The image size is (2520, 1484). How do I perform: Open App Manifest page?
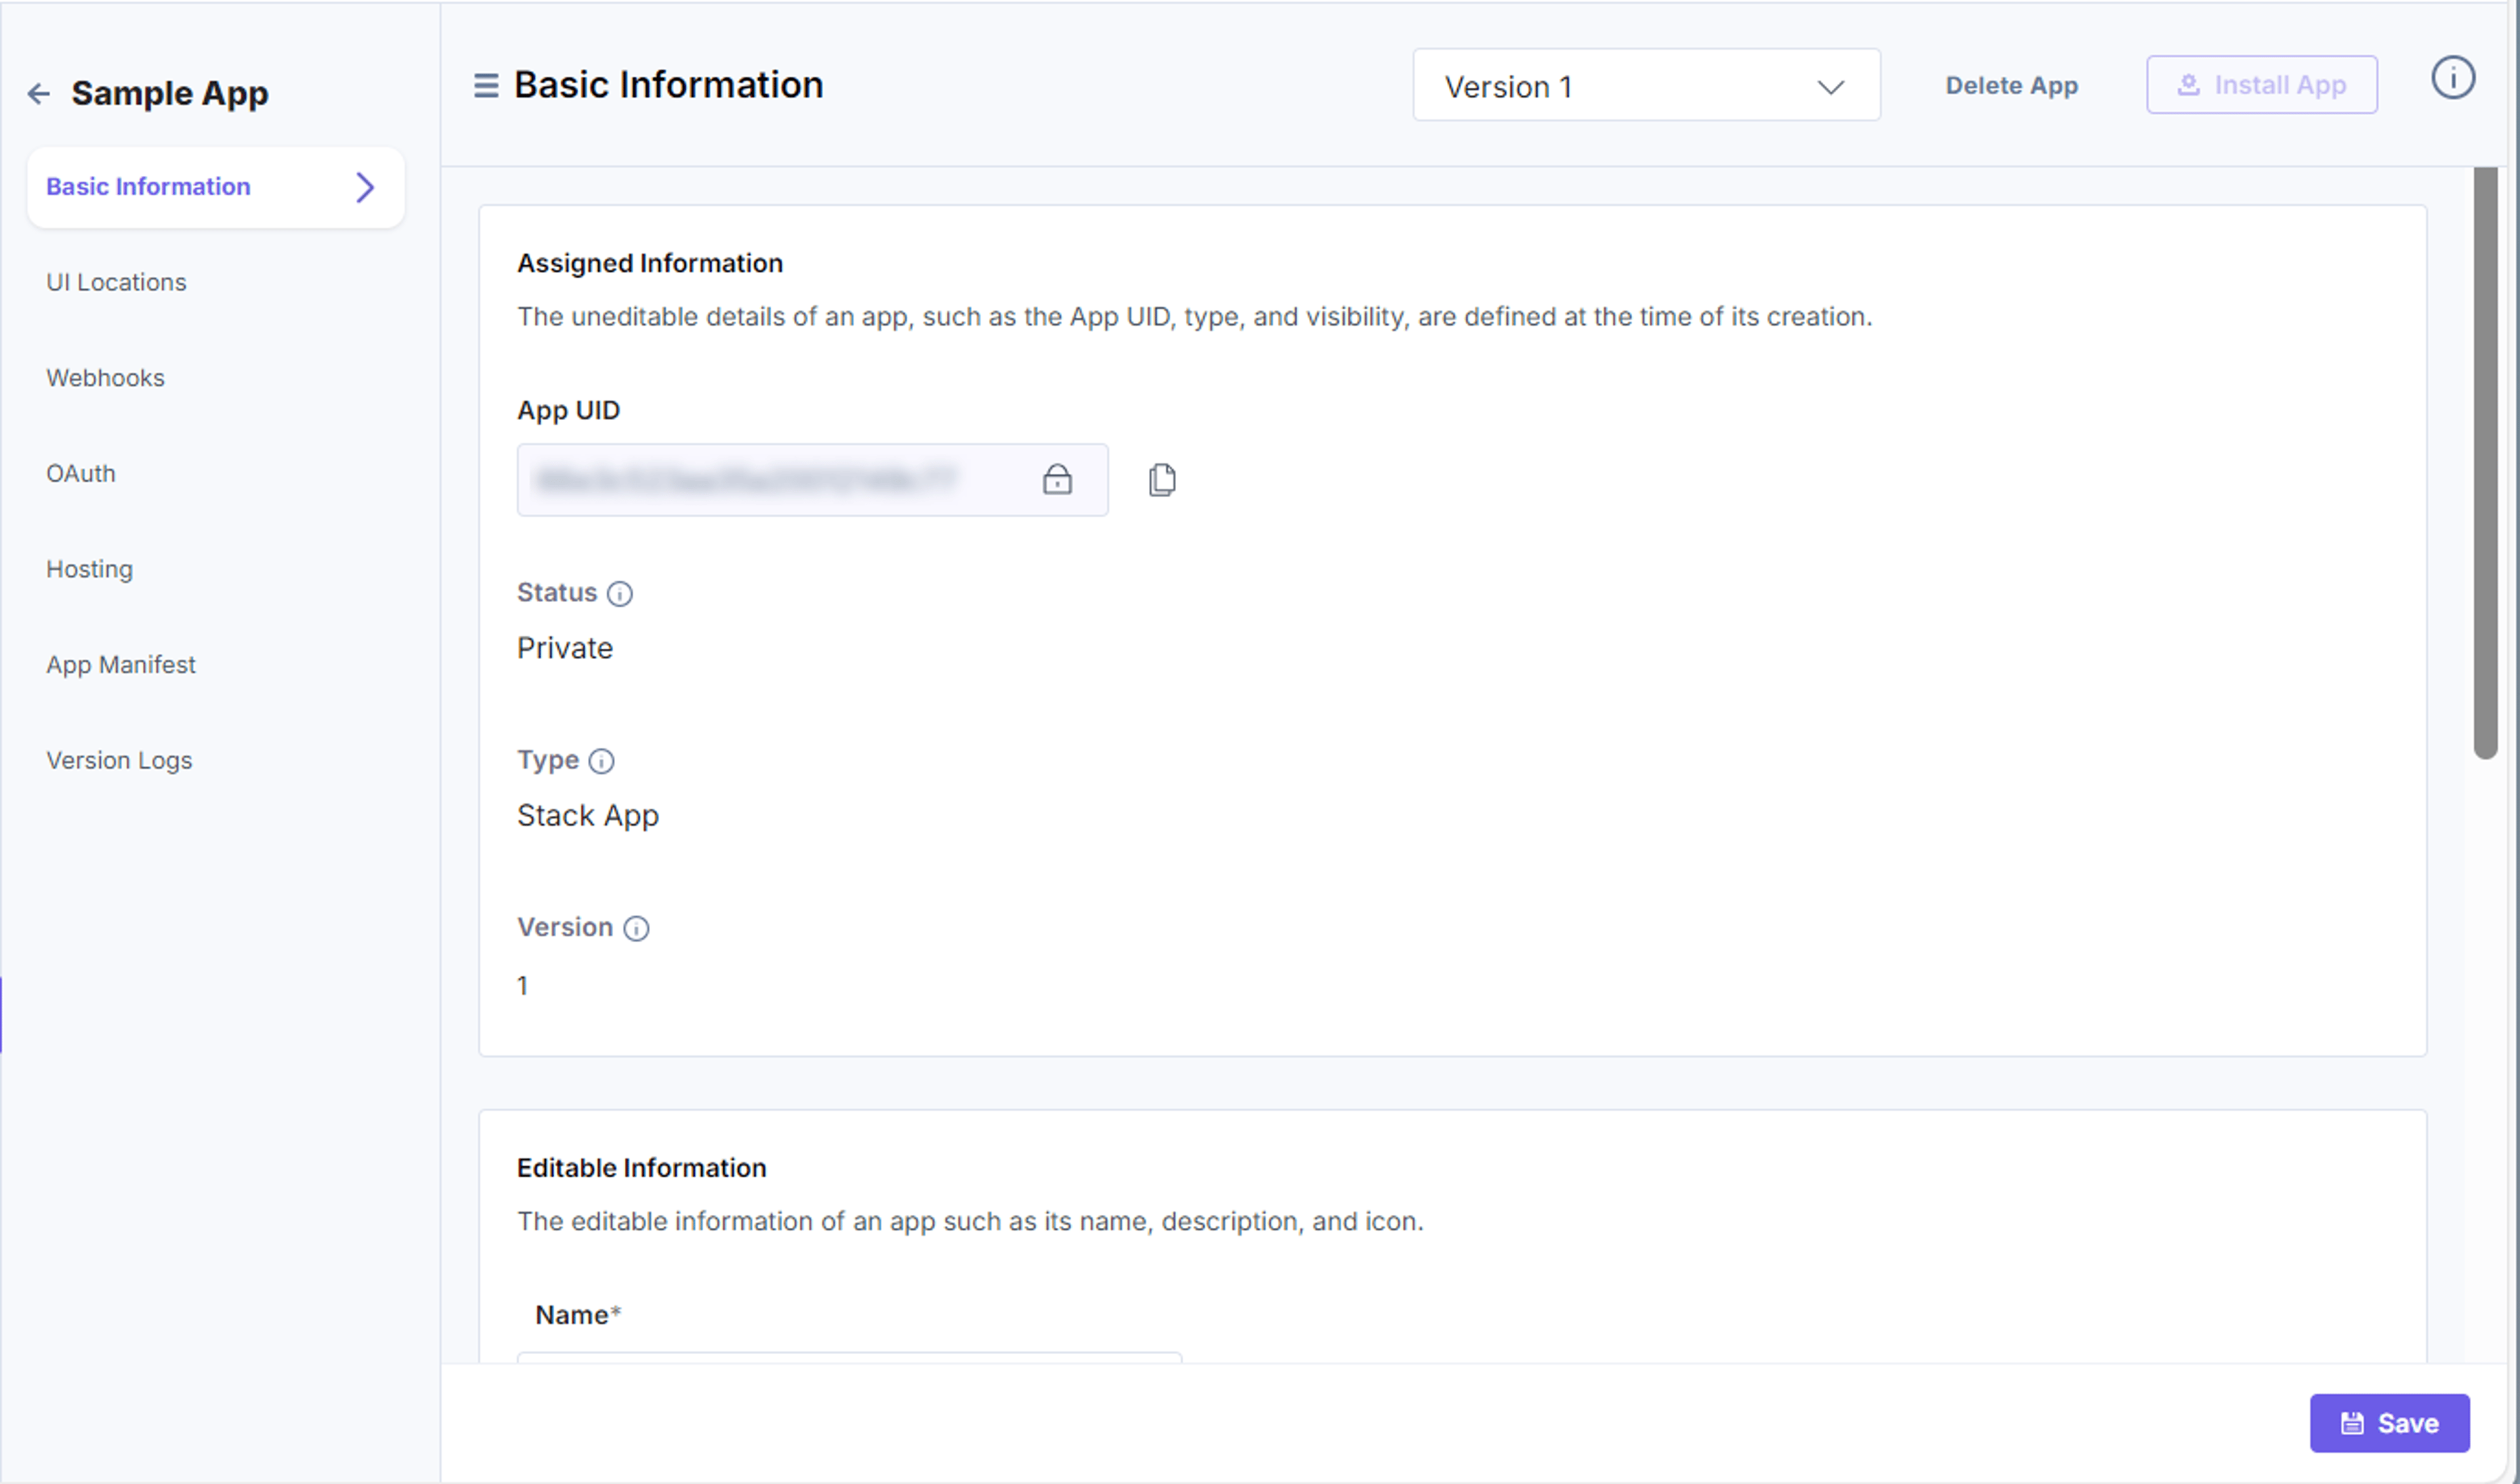121,665
